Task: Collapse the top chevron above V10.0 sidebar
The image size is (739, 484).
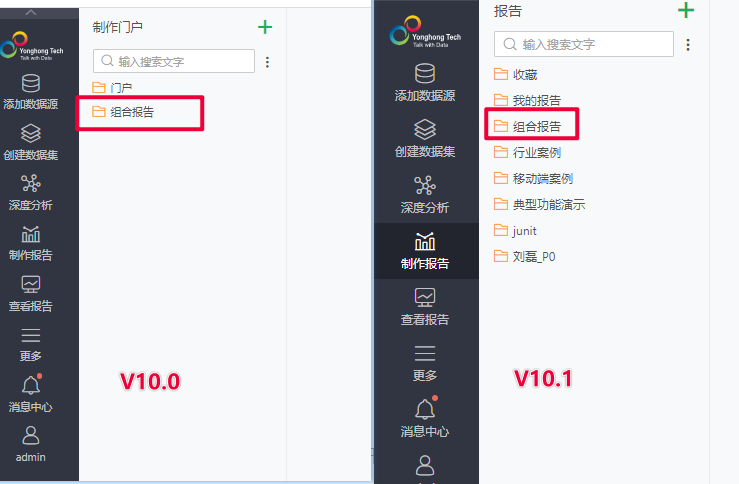Action: click(x=31, y=13)
